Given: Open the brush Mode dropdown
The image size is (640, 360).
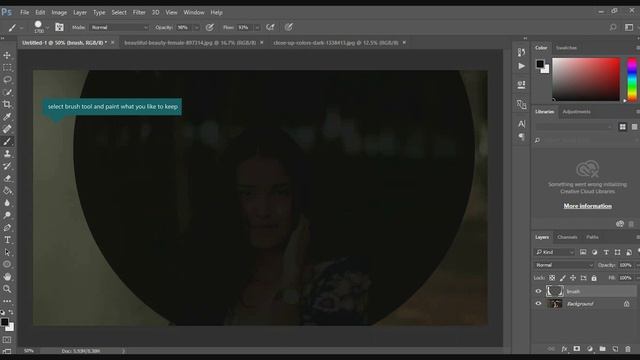Looking at the screenshot, I should pos(119,27).
